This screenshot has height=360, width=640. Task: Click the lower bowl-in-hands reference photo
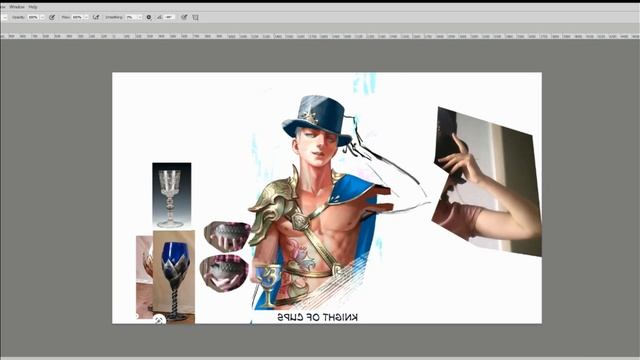point(224,273)
